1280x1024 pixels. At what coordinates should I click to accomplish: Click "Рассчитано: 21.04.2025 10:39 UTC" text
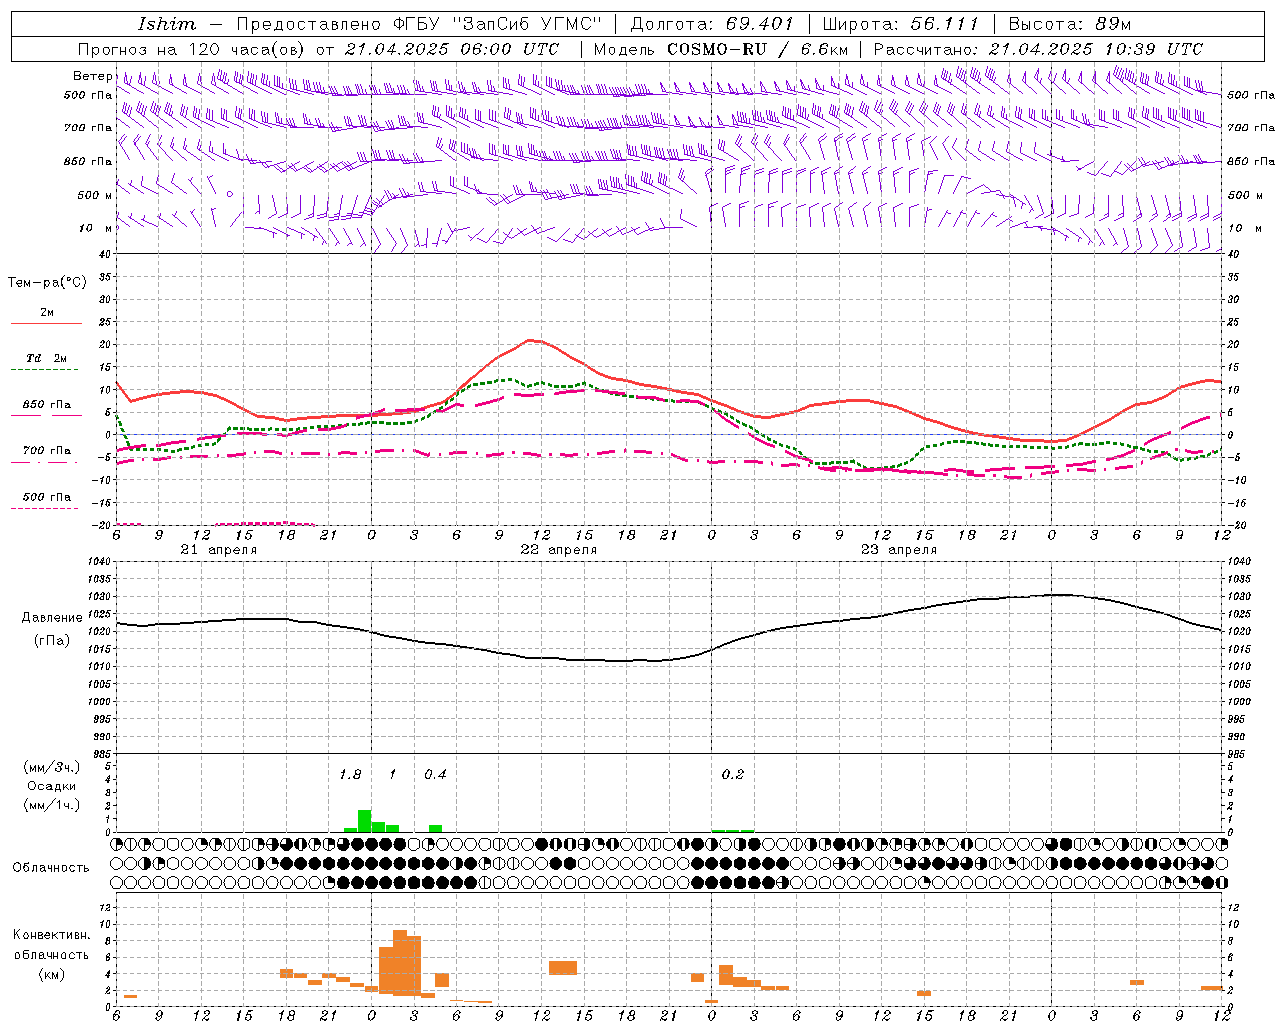pyautogui.click(x=1038, y=49)
